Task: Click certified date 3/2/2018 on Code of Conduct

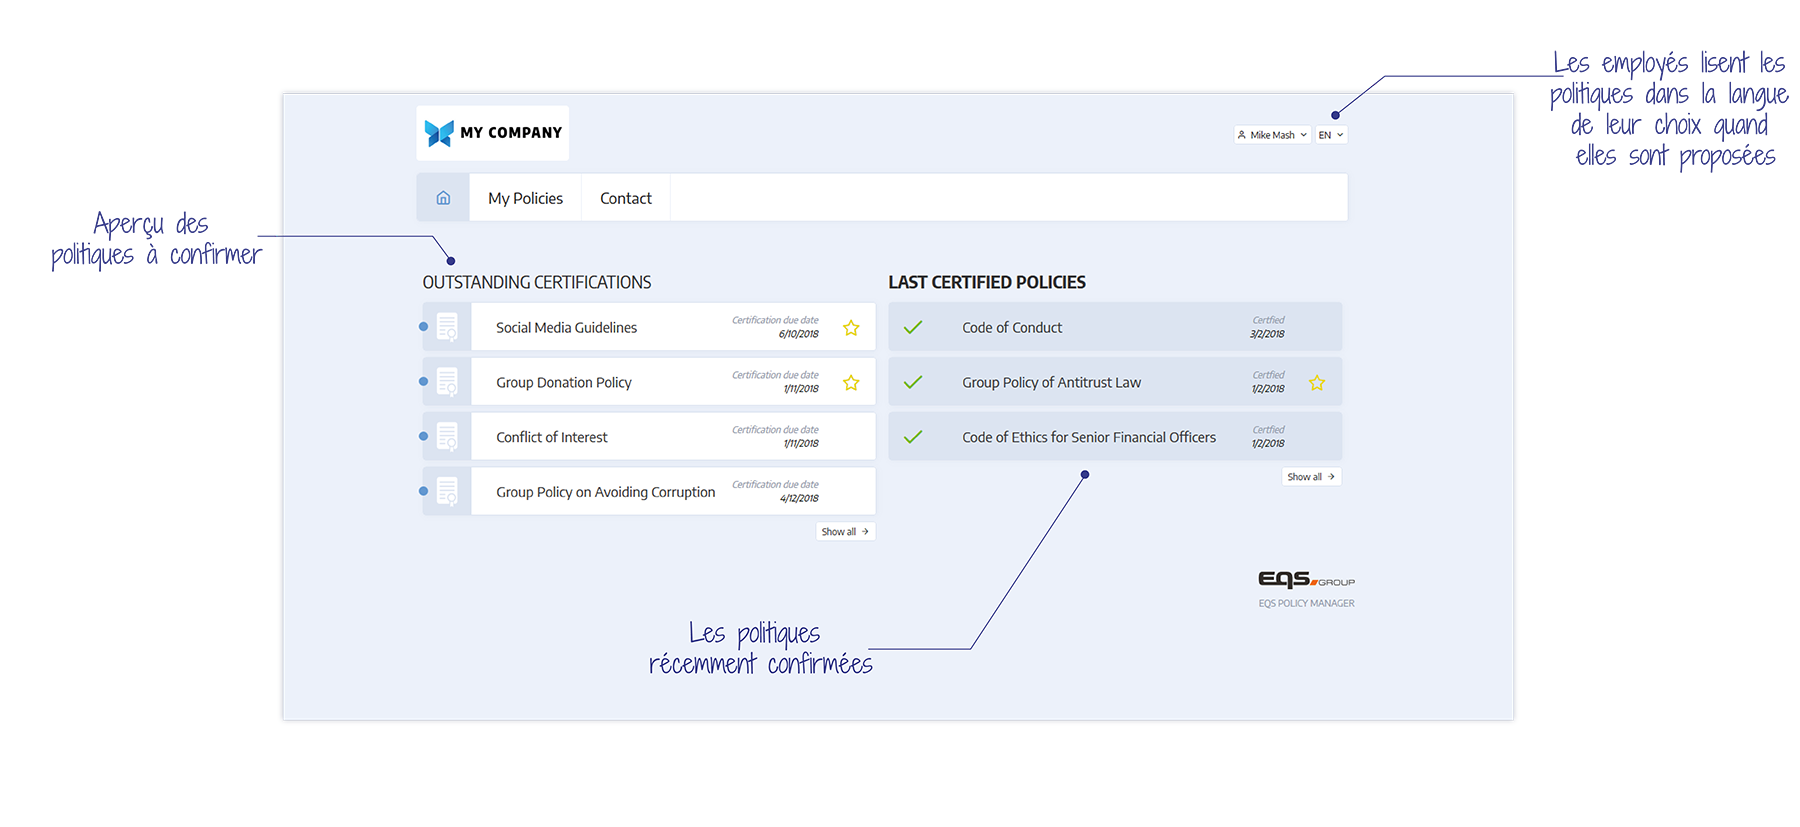Action: (1267, 334)
